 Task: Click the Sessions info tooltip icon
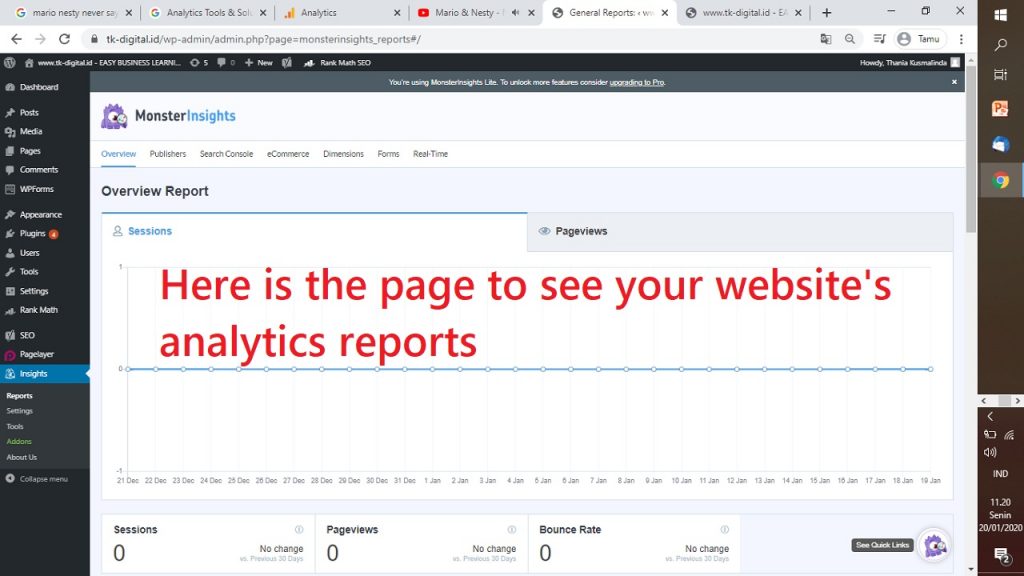coord(299,530)
